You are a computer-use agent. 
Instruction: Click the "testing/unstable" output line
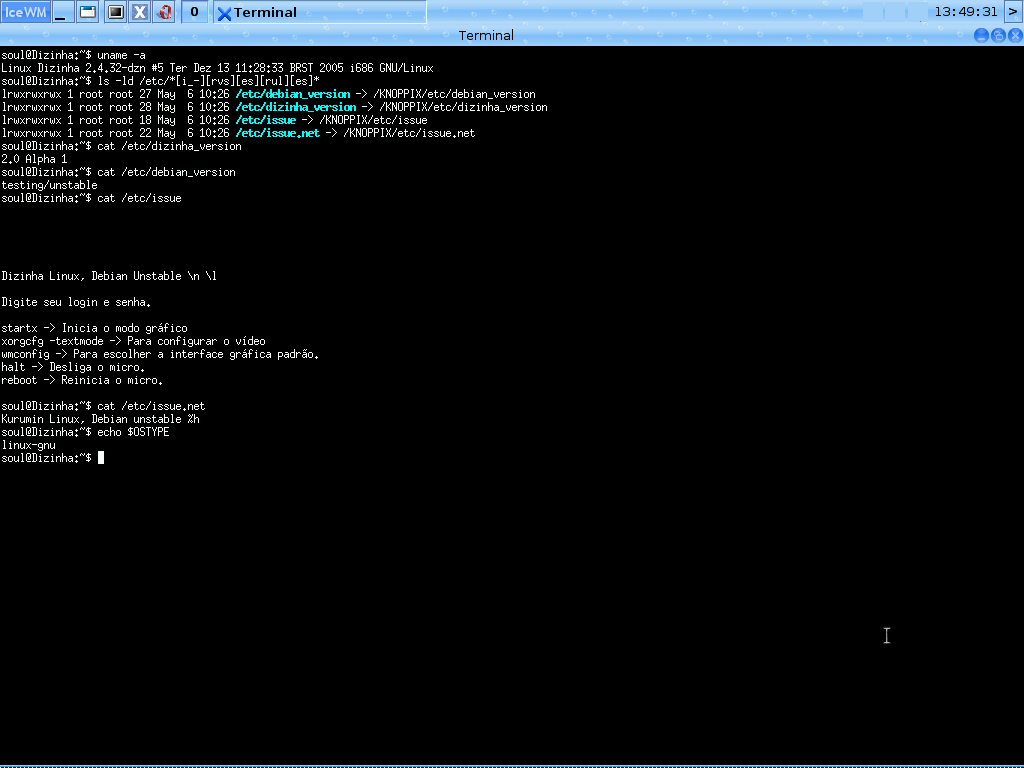[49, 185]
